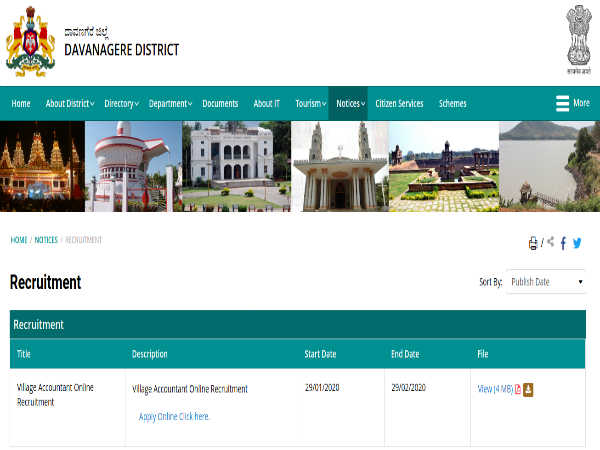The image size is (600, 450).
Task: Expand the Directory menu
Action: [121, 104]
